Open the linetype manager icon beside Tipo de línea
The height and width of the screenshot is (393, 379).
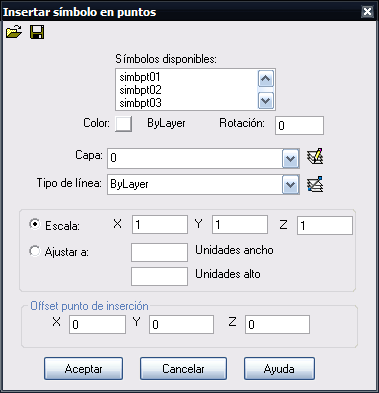coord(315,184)
